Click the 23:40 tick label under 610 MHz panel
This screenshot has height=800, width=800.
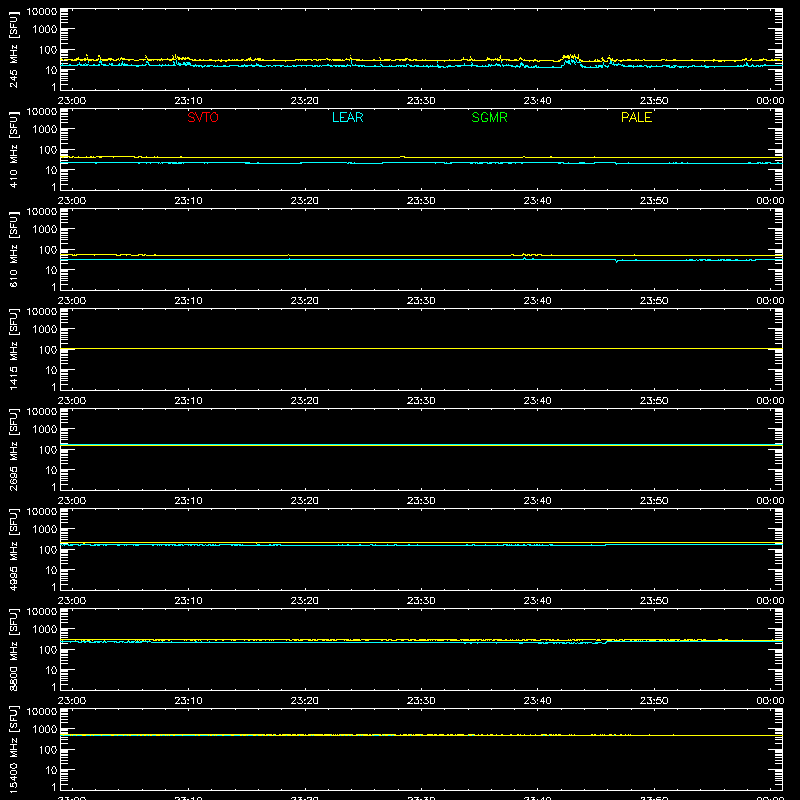click(x=537, y=301)
